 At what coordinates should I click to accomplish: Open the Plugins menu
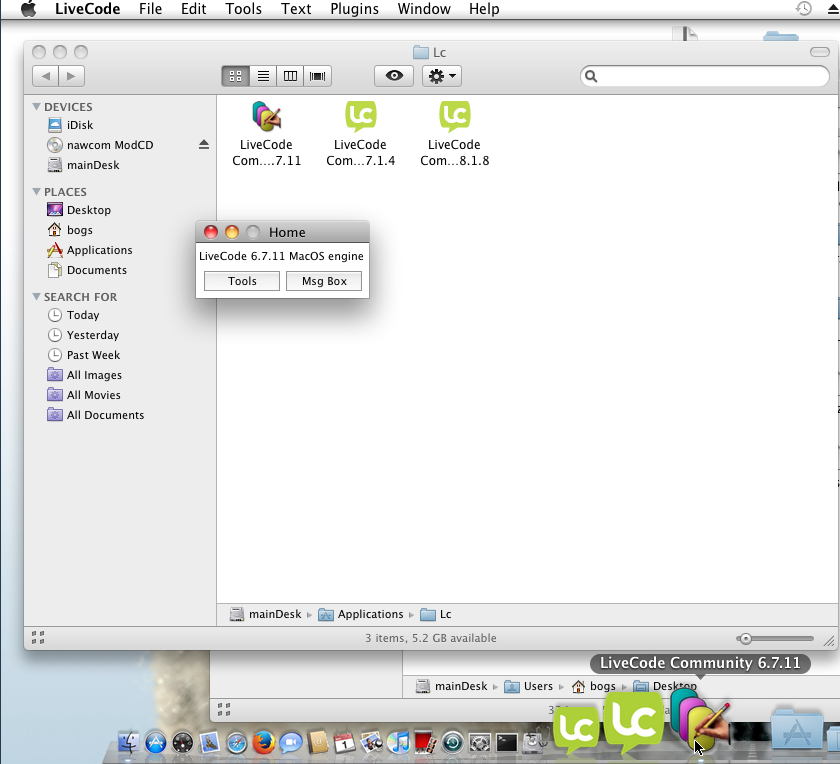point(354,9)
